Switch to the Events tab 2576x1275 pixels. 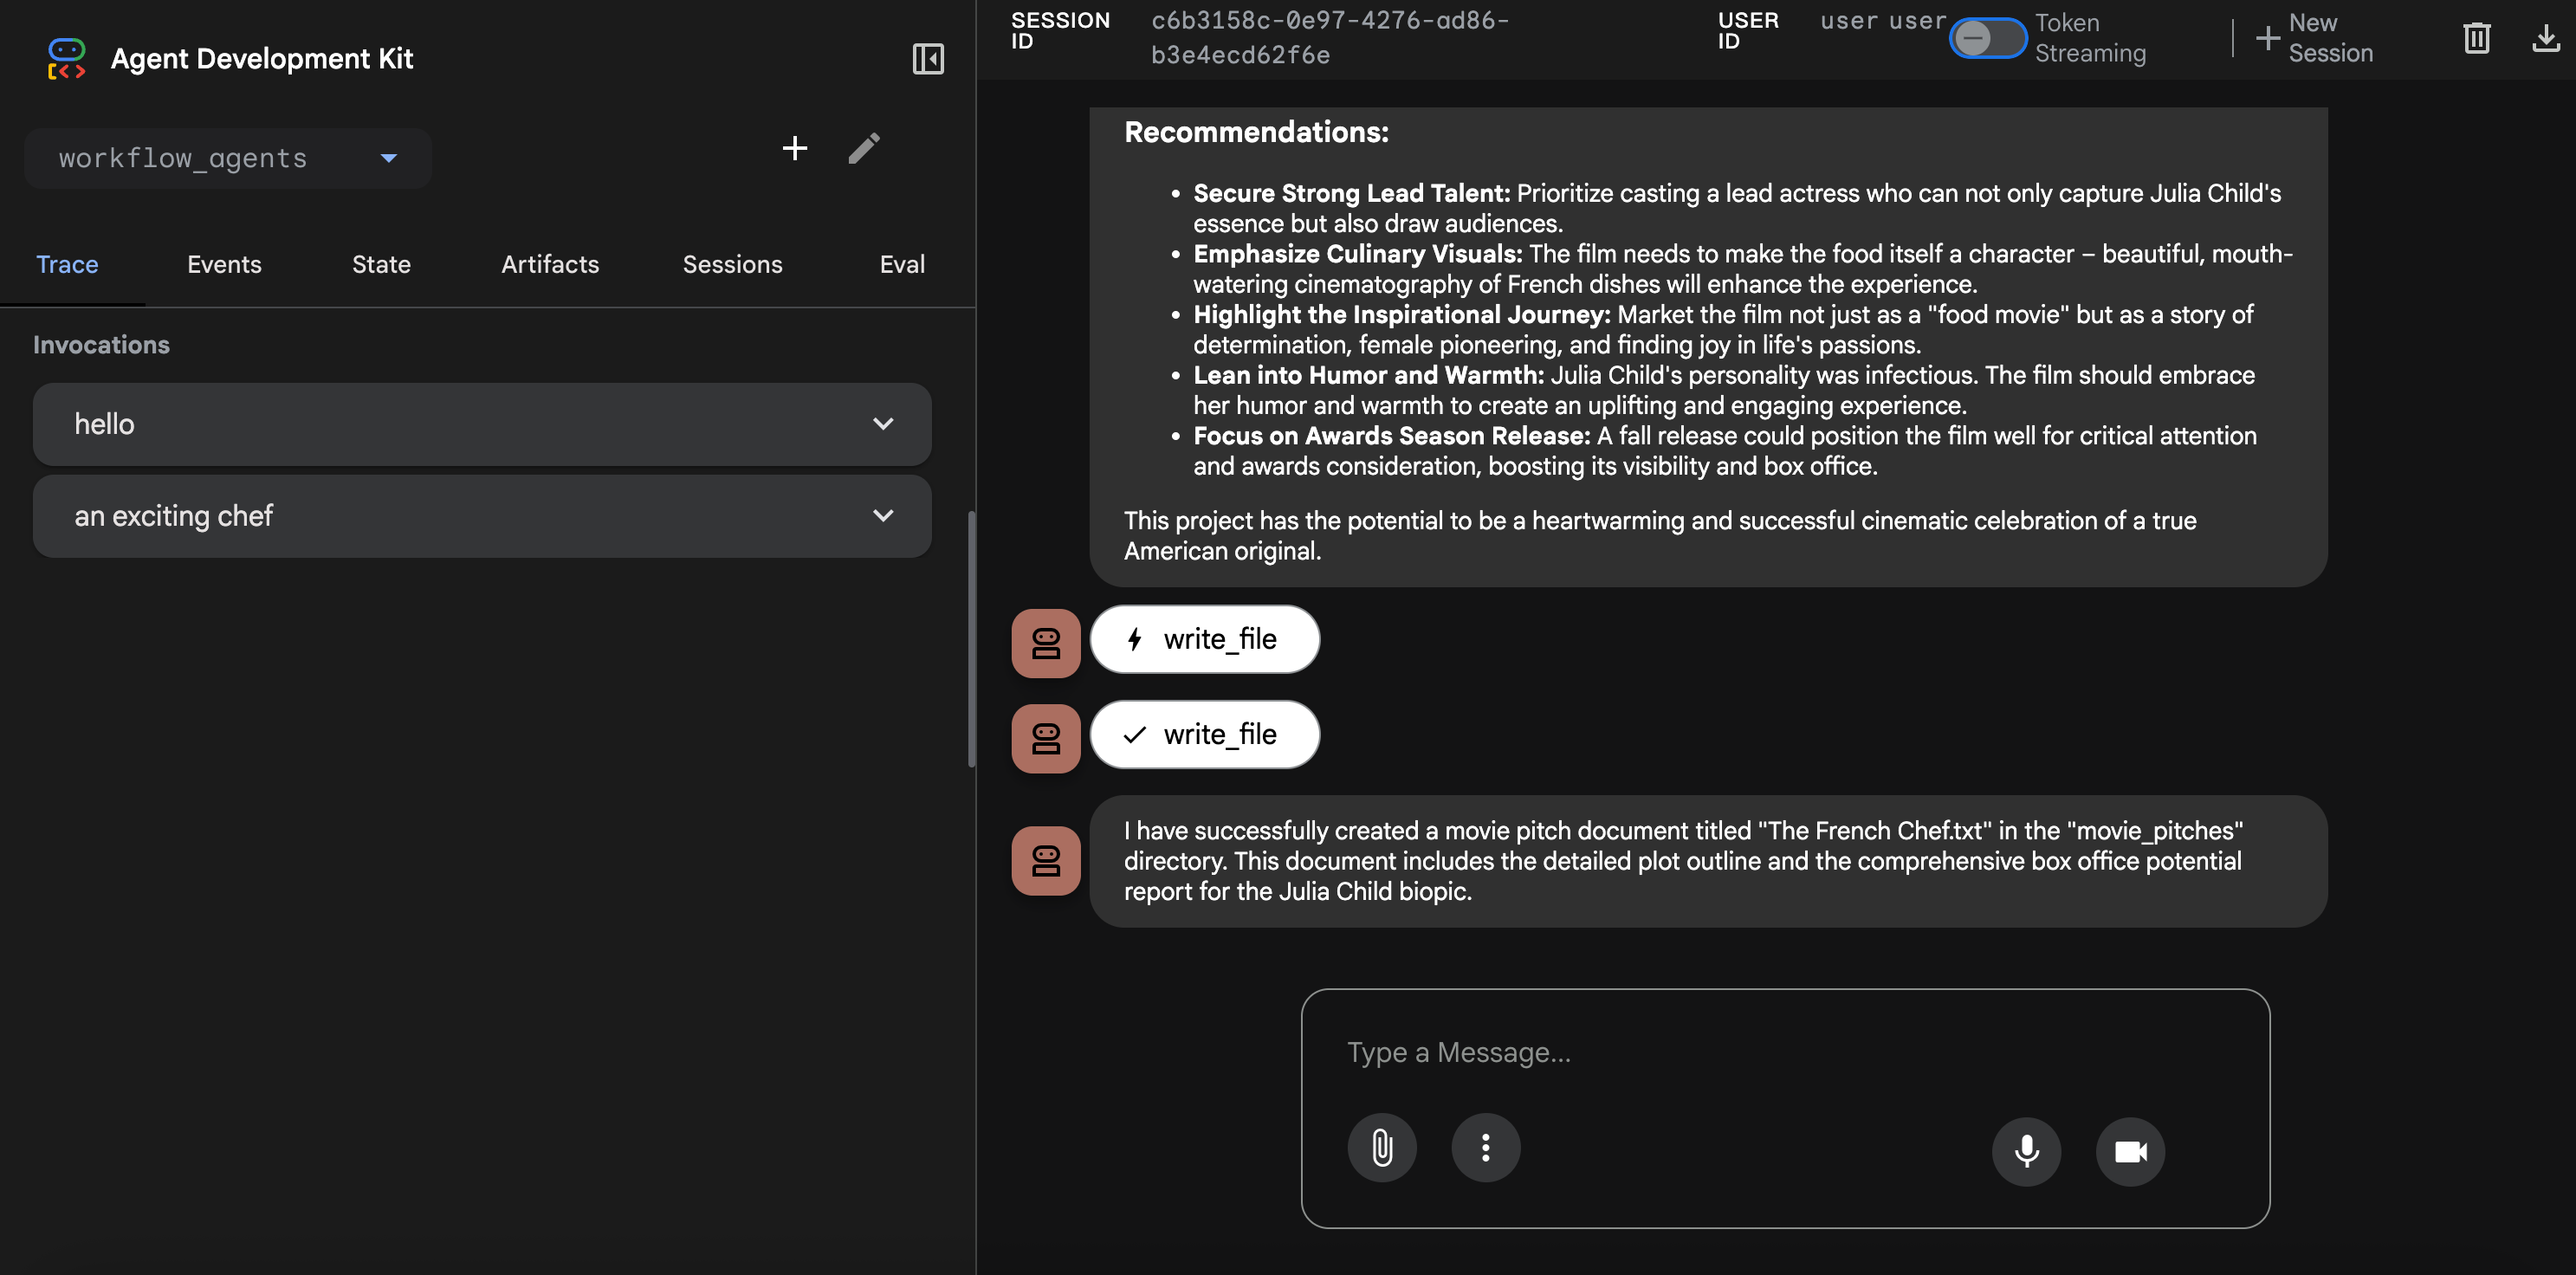pyautogui.click(x=224, y=264)
